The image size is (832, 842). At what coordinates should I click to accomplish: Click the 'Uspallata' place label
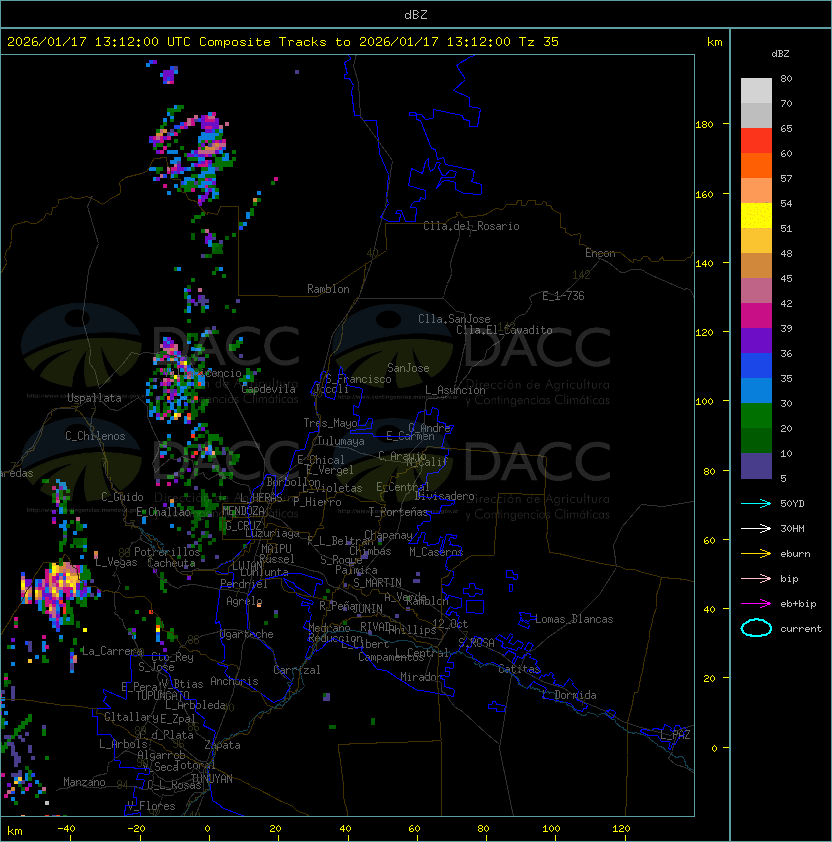click(x=94, y=398)
